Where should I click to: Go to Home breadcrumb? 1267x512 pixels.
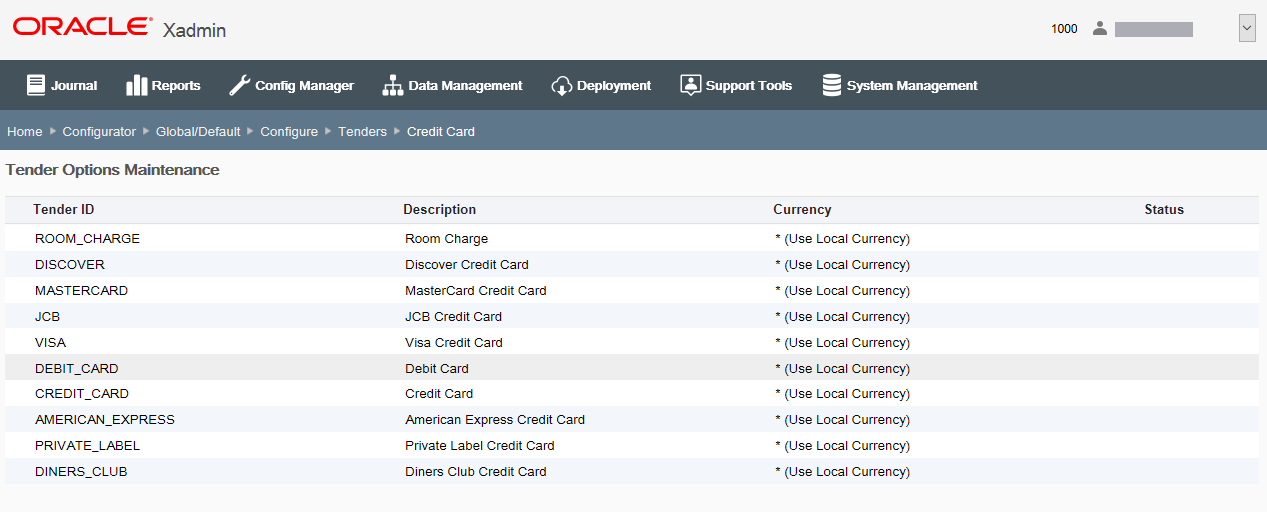tap(25, 131)
